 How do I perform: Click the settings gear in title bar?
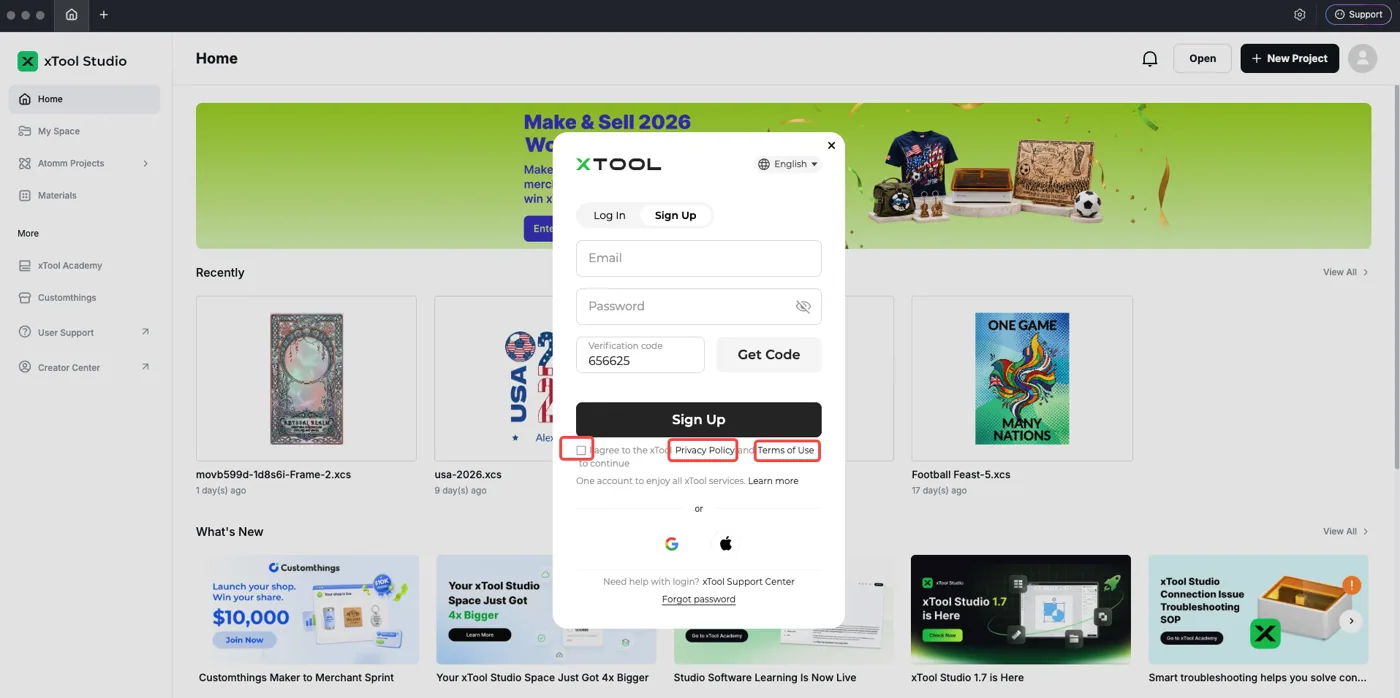(1299, 15)
